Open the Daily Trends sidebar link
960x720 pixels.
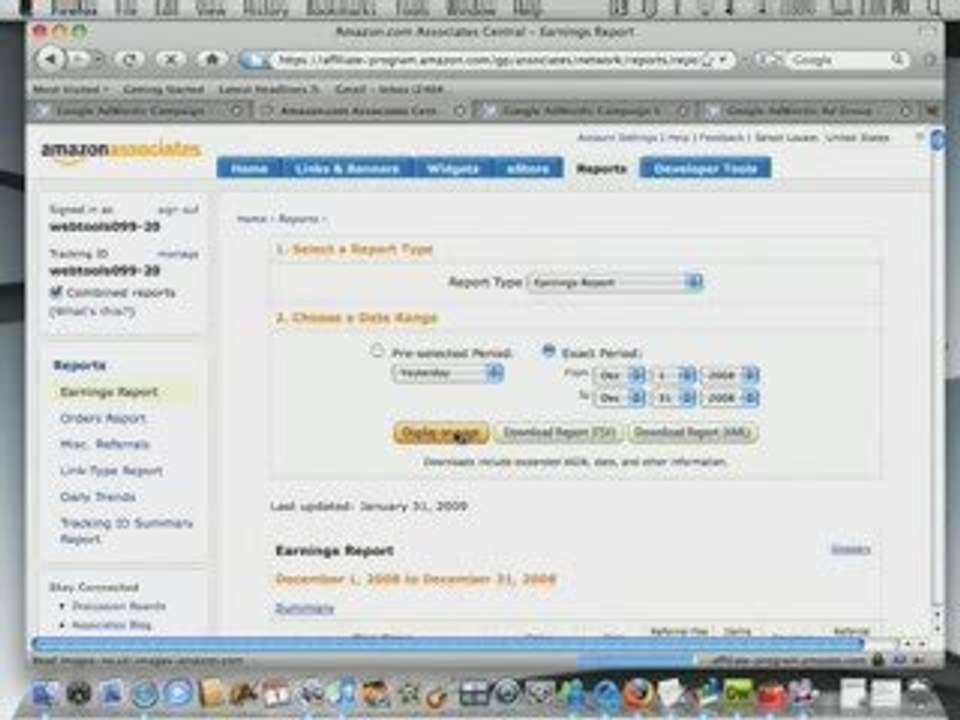tap(97, 497)
